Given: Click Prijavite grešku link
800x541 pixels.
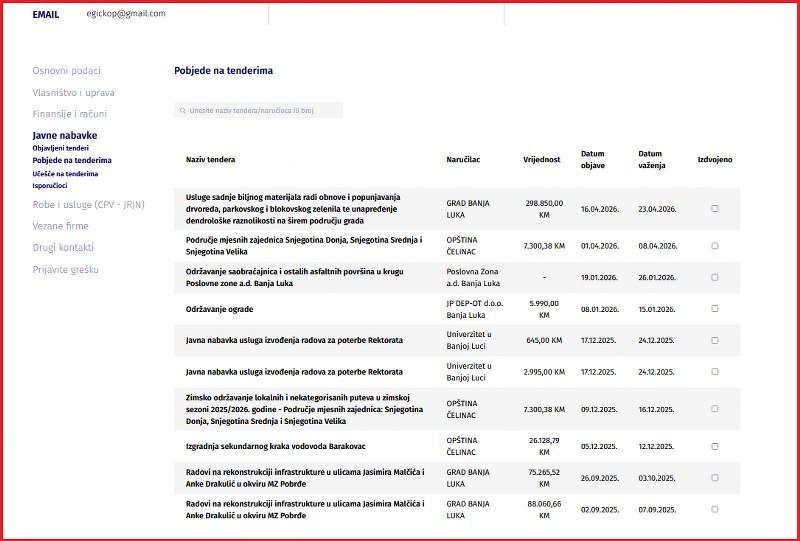Looking at the screenshot, I should (x=65, y=269).
